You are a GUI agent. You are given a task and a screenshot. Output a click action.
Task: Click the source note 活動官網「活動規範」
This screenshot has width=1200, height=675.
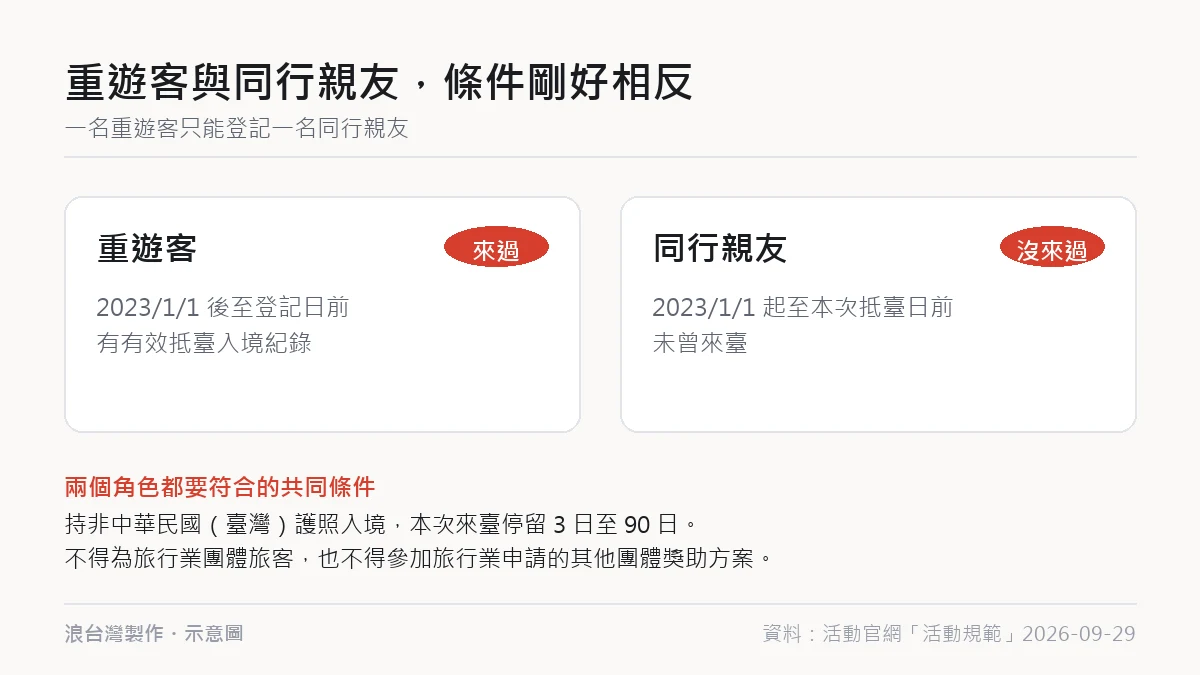click(920, 634)
